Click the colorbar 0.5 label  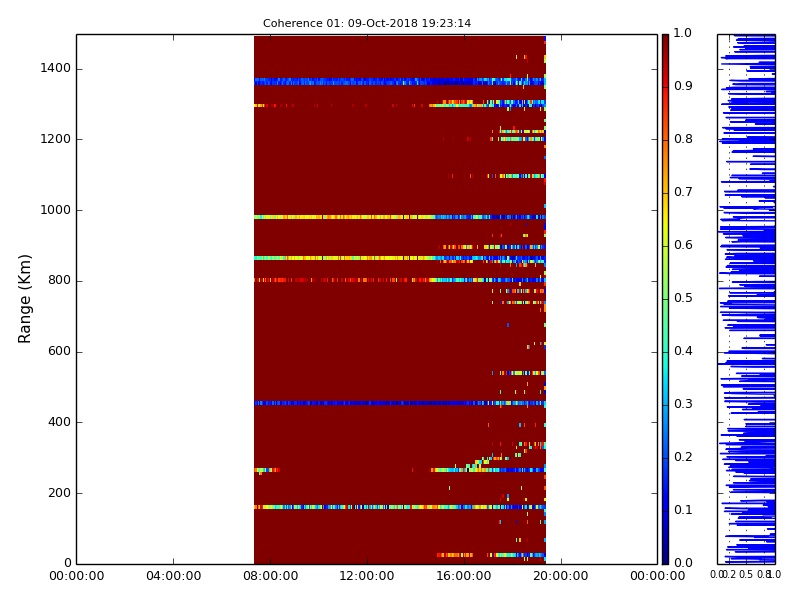click(683, 298)
